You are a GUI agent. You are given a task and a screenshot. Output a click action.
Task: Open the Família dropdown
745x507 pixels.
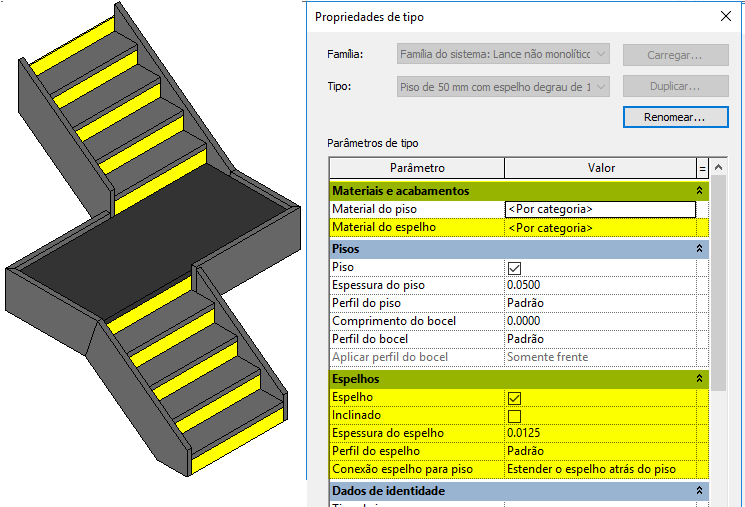[502, 55]
